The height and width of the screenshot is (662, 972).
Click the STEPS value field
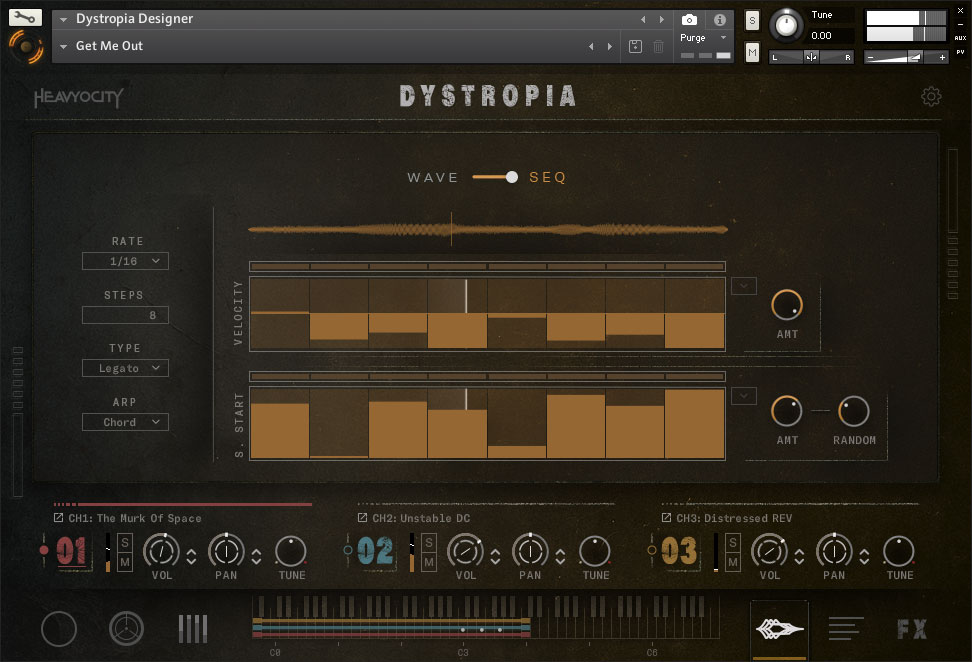tap(125, 315)
